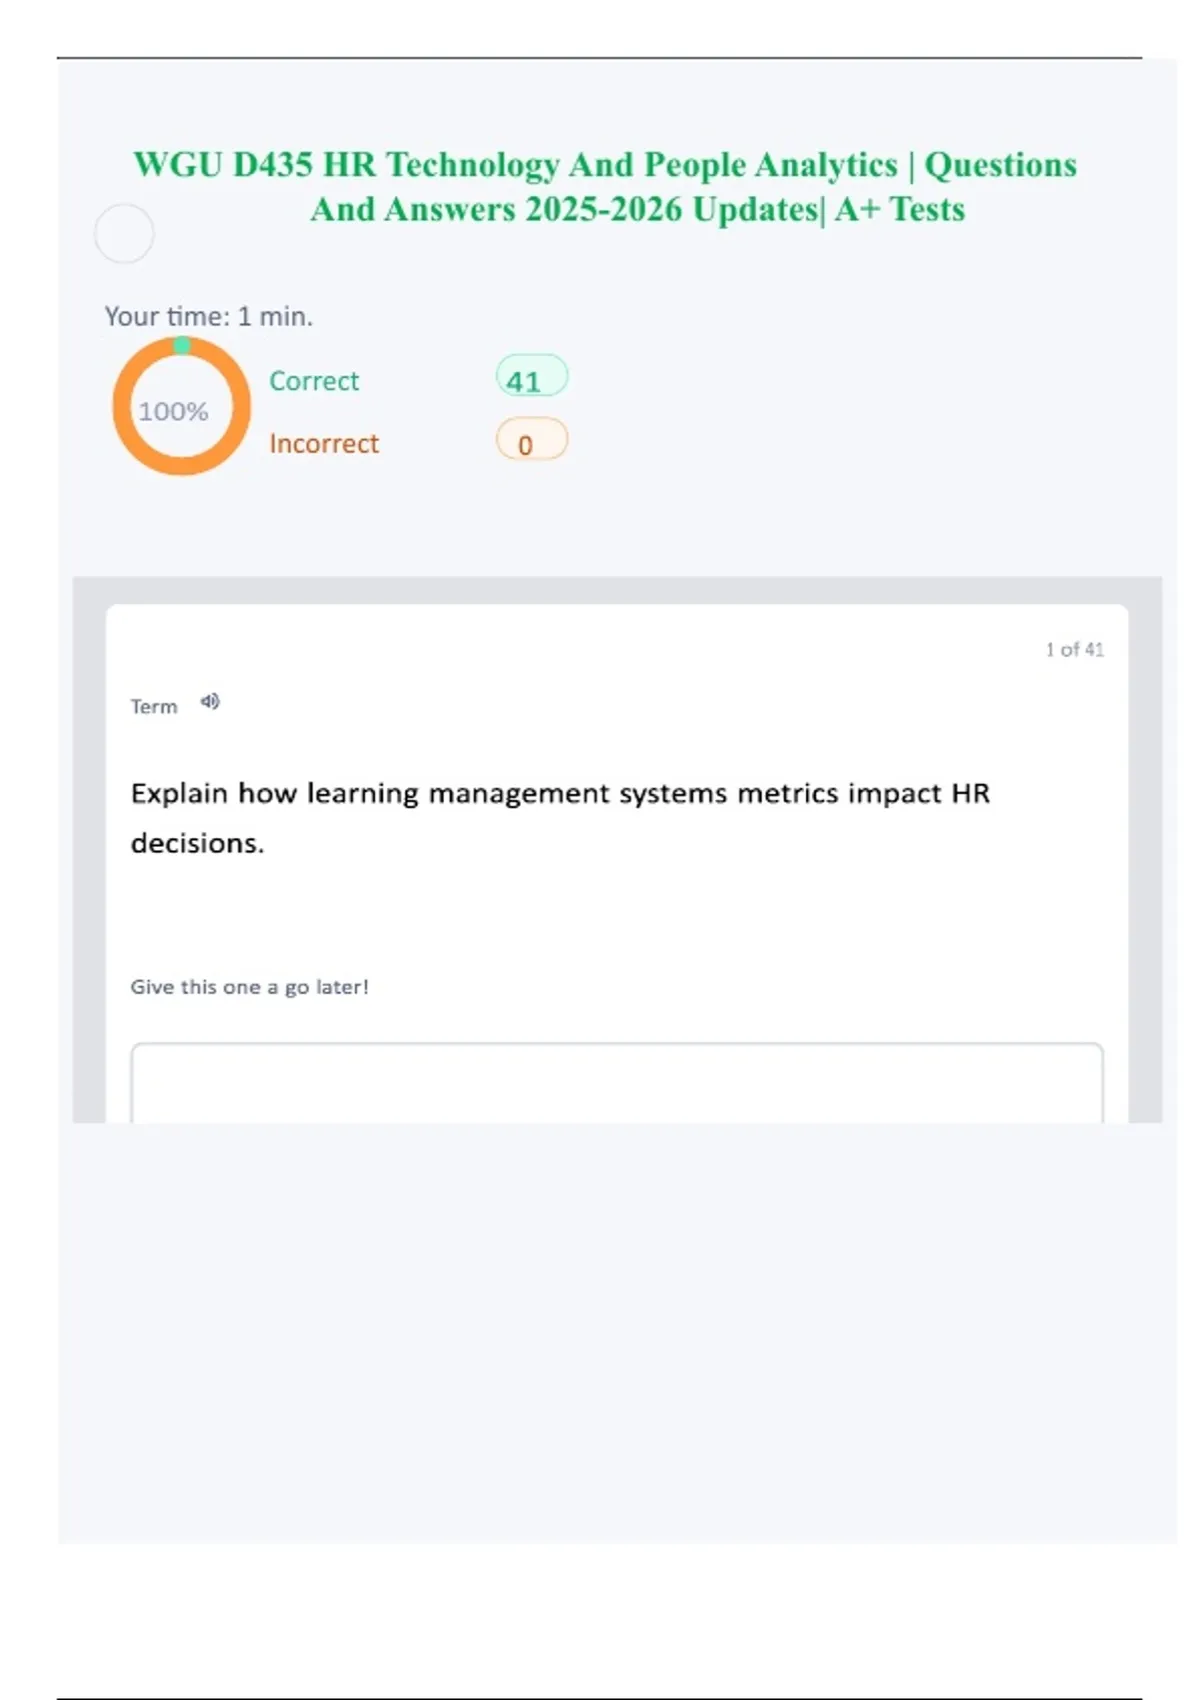Click the green 41 correct count badge
The width and height of the screenshot is (1200, 1700).
[531, 379]
